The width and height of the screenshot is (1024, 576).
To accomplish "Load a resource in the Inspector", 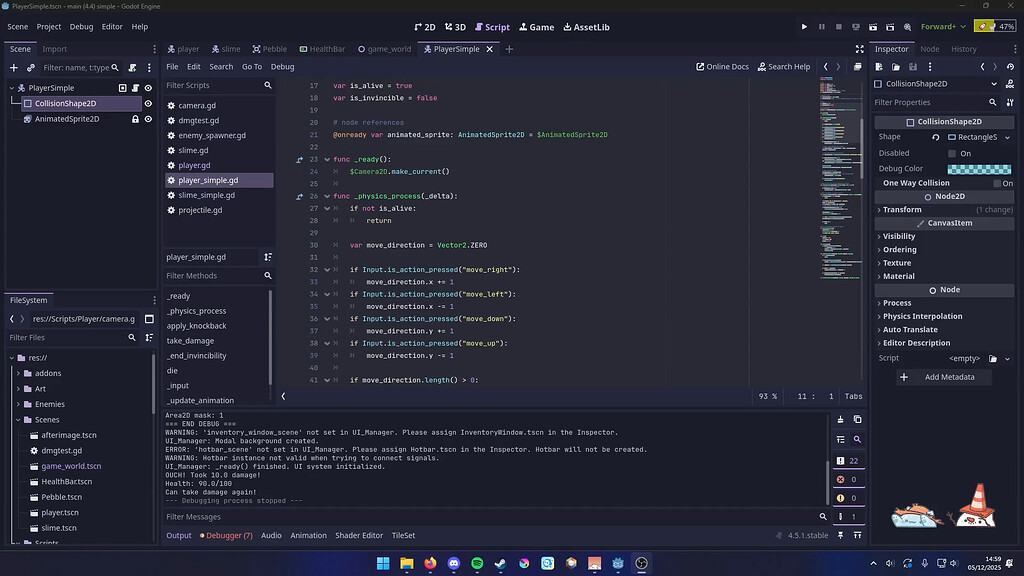I will 896,67.
